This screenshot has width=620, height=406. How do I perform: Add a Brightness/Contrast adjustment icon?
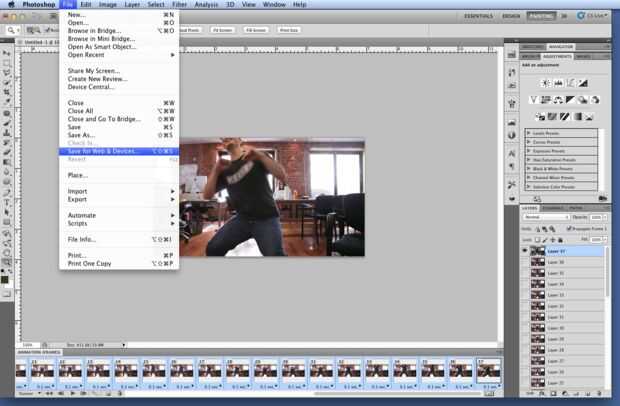(546, 83)
